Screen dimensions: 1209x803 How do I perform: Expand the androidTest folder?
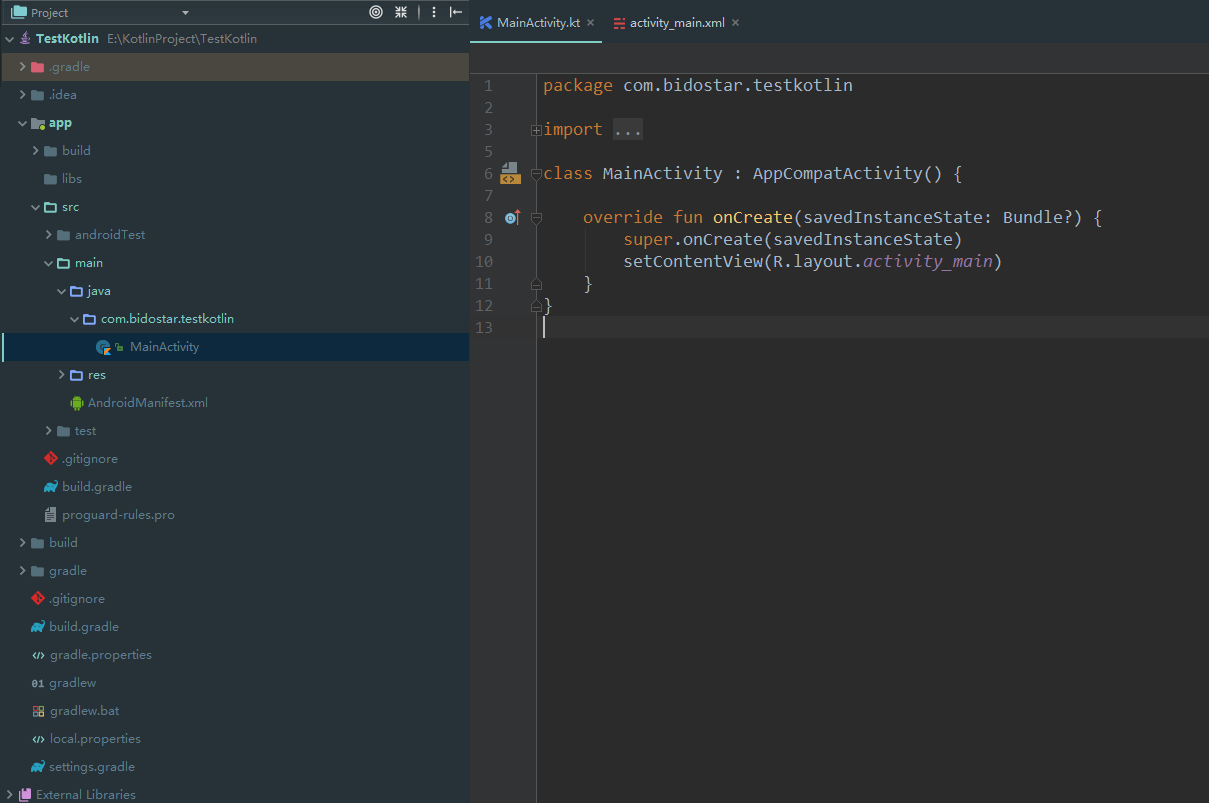point(49,235)
